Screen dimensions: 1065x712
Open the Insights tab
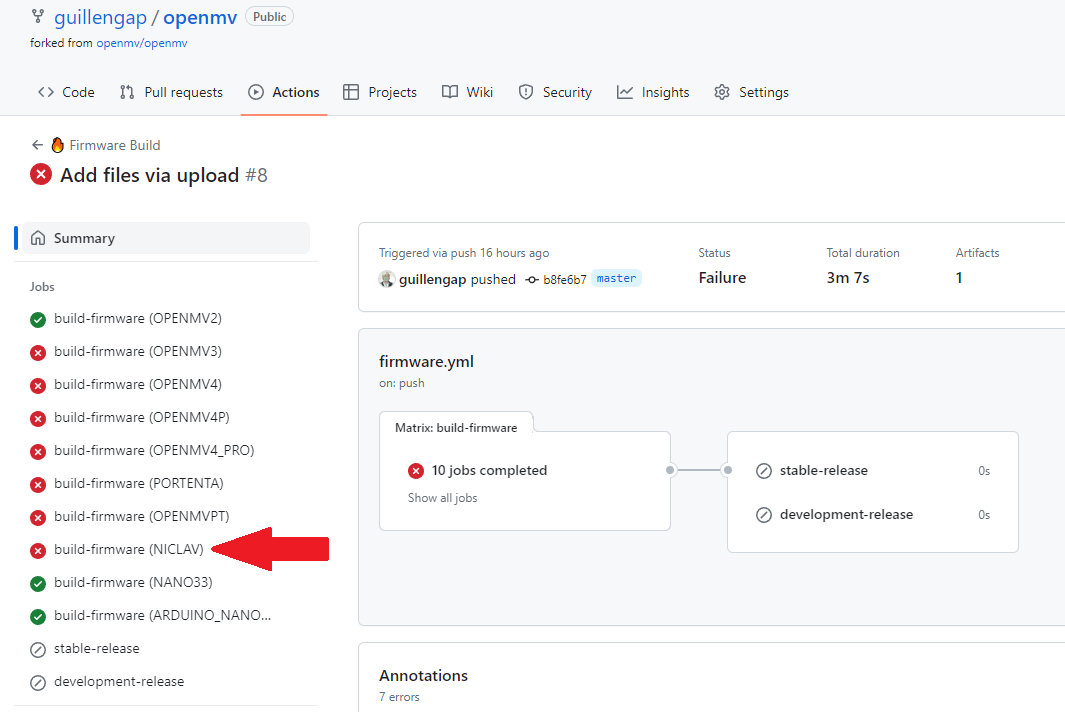[x=653, y=92]
